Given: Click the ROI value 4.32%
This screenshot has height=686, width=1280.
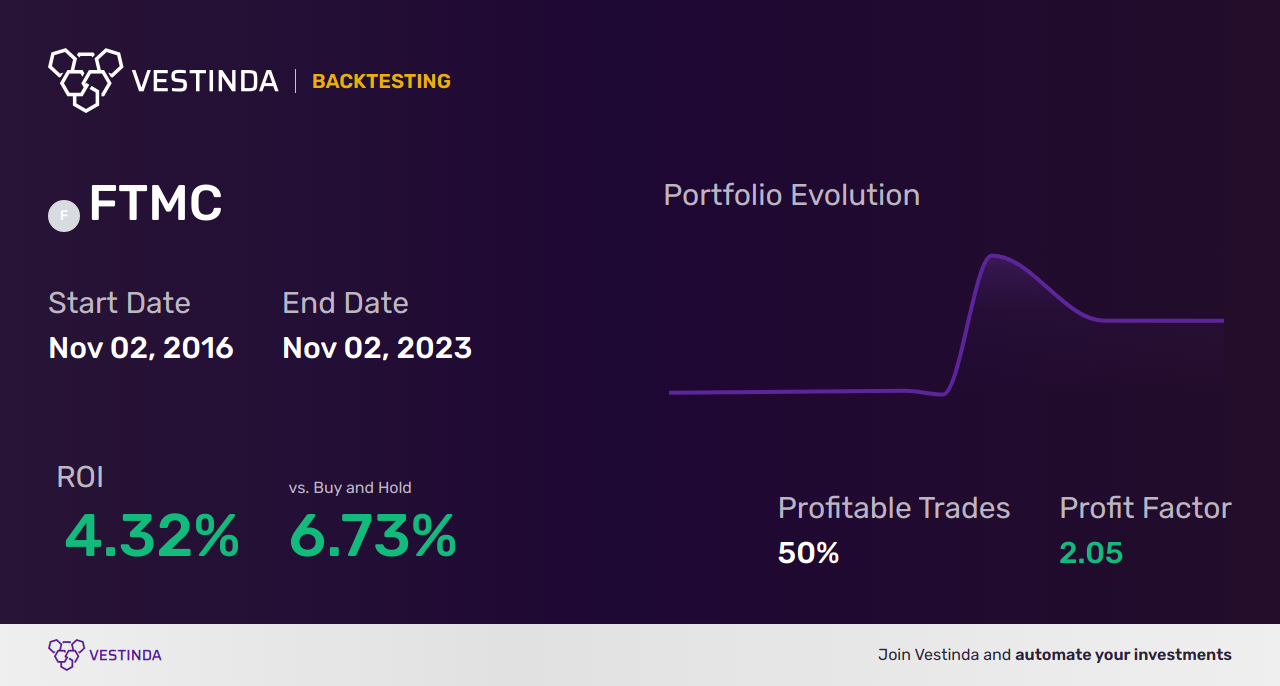Looking at the screenshot, I should [152, 536].
